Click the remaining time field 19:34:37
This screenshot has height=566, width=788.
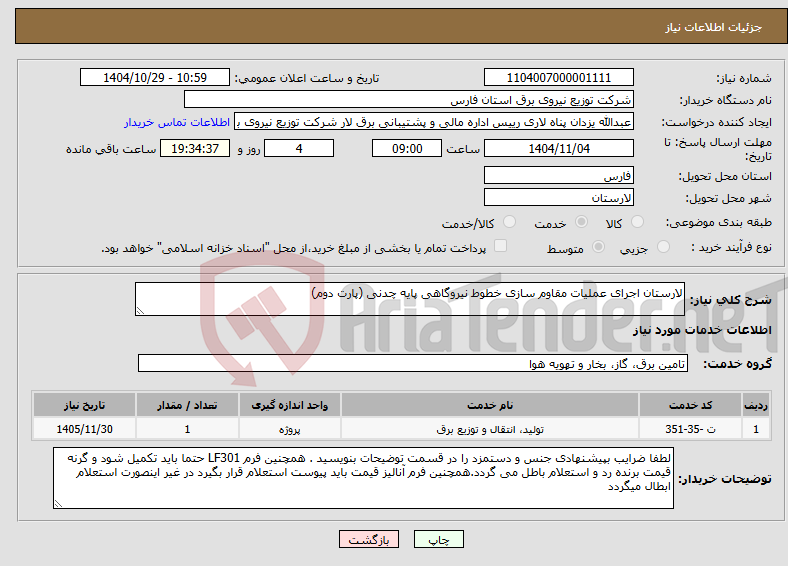tap(195, 148)
